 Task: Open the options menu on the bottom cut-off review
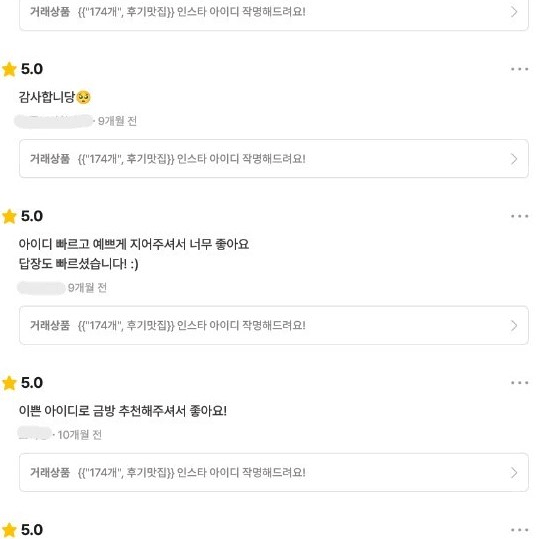[x=519, y=530]
